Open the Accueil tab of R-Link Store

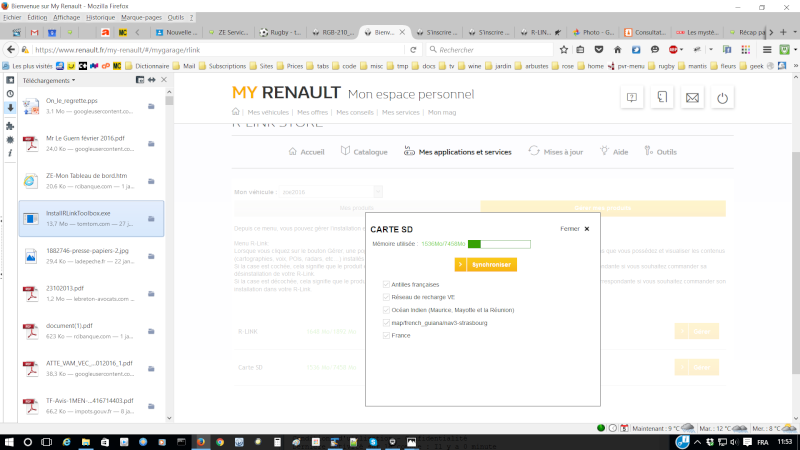(306, 152)
